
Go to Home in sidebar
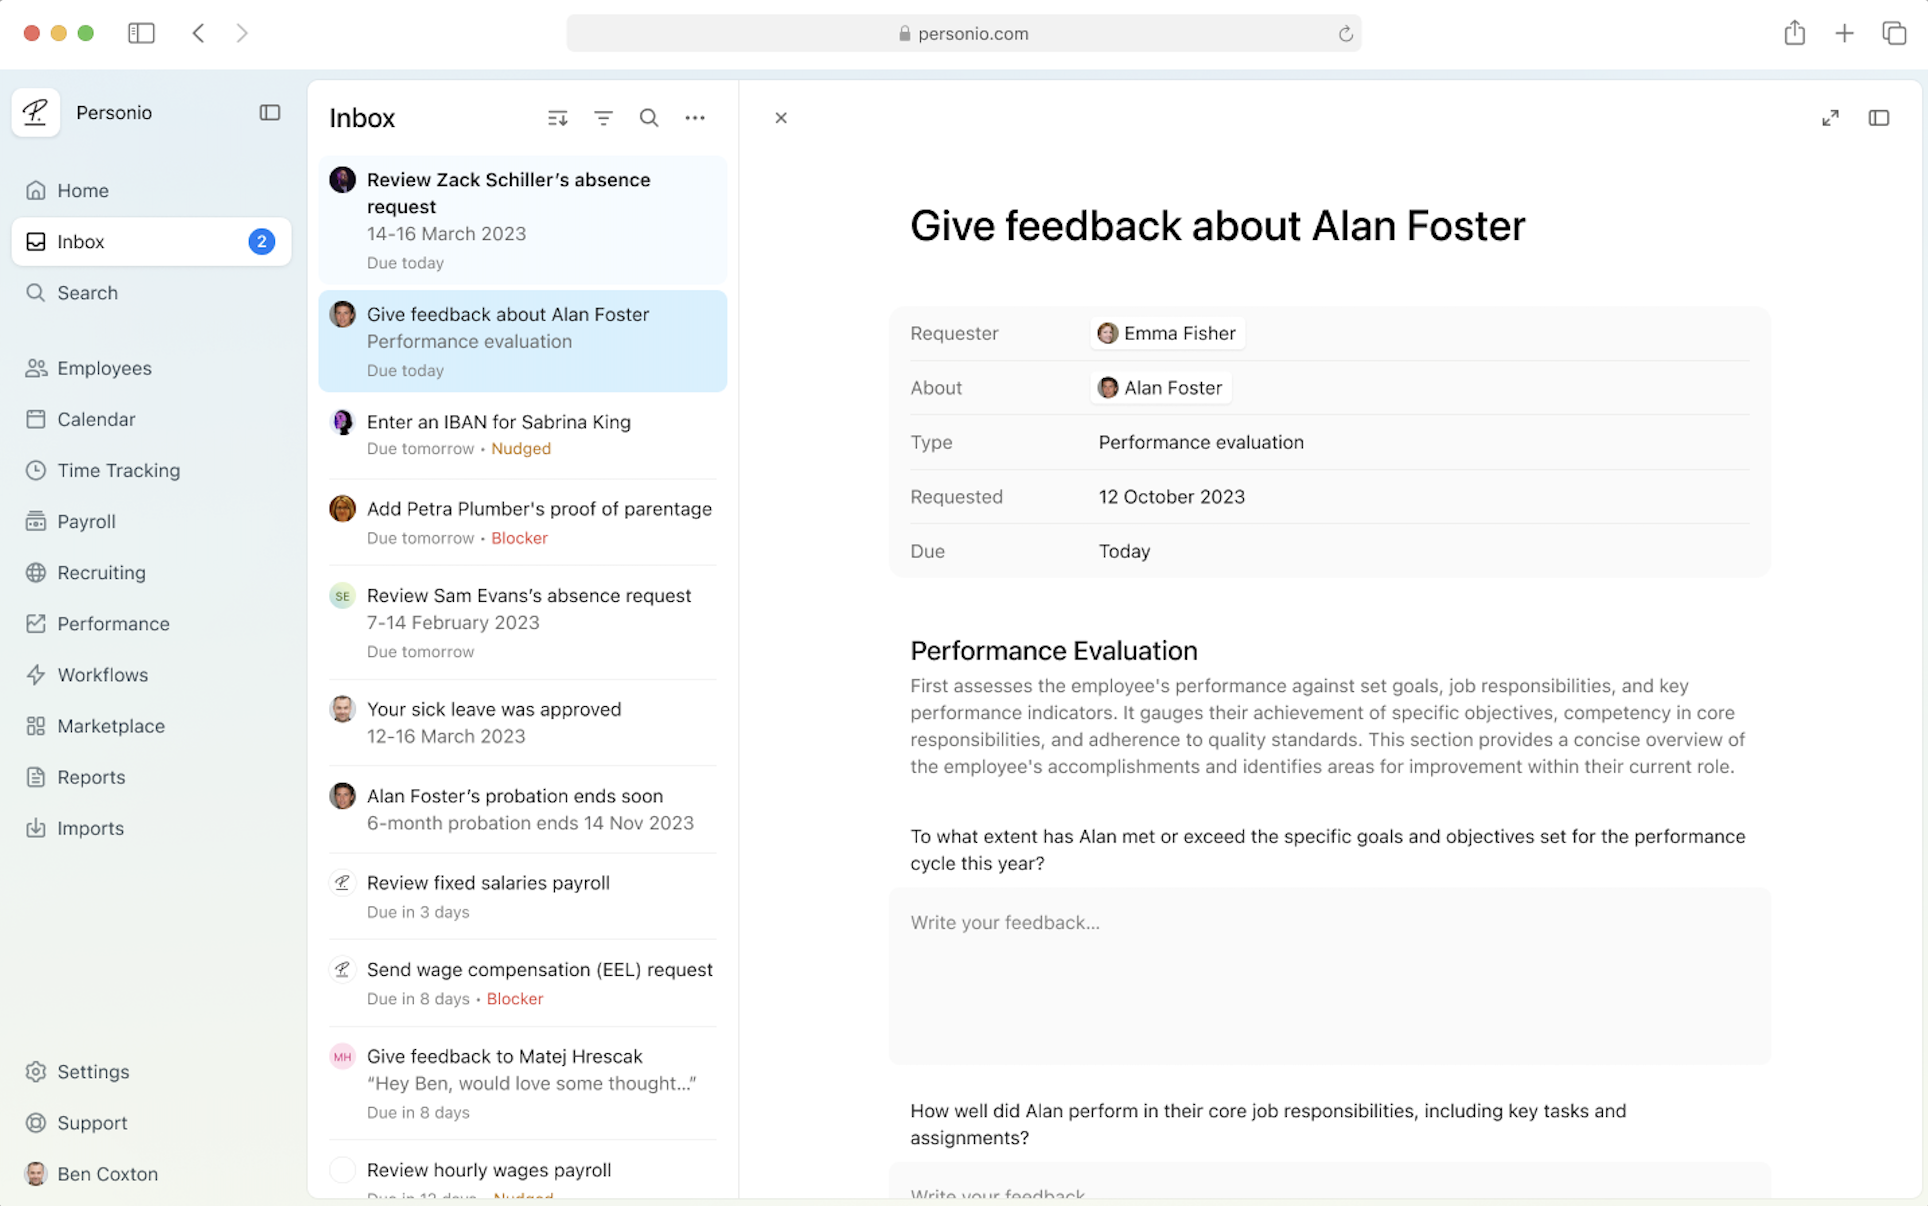pyautogui.click(x=151, y=190)
